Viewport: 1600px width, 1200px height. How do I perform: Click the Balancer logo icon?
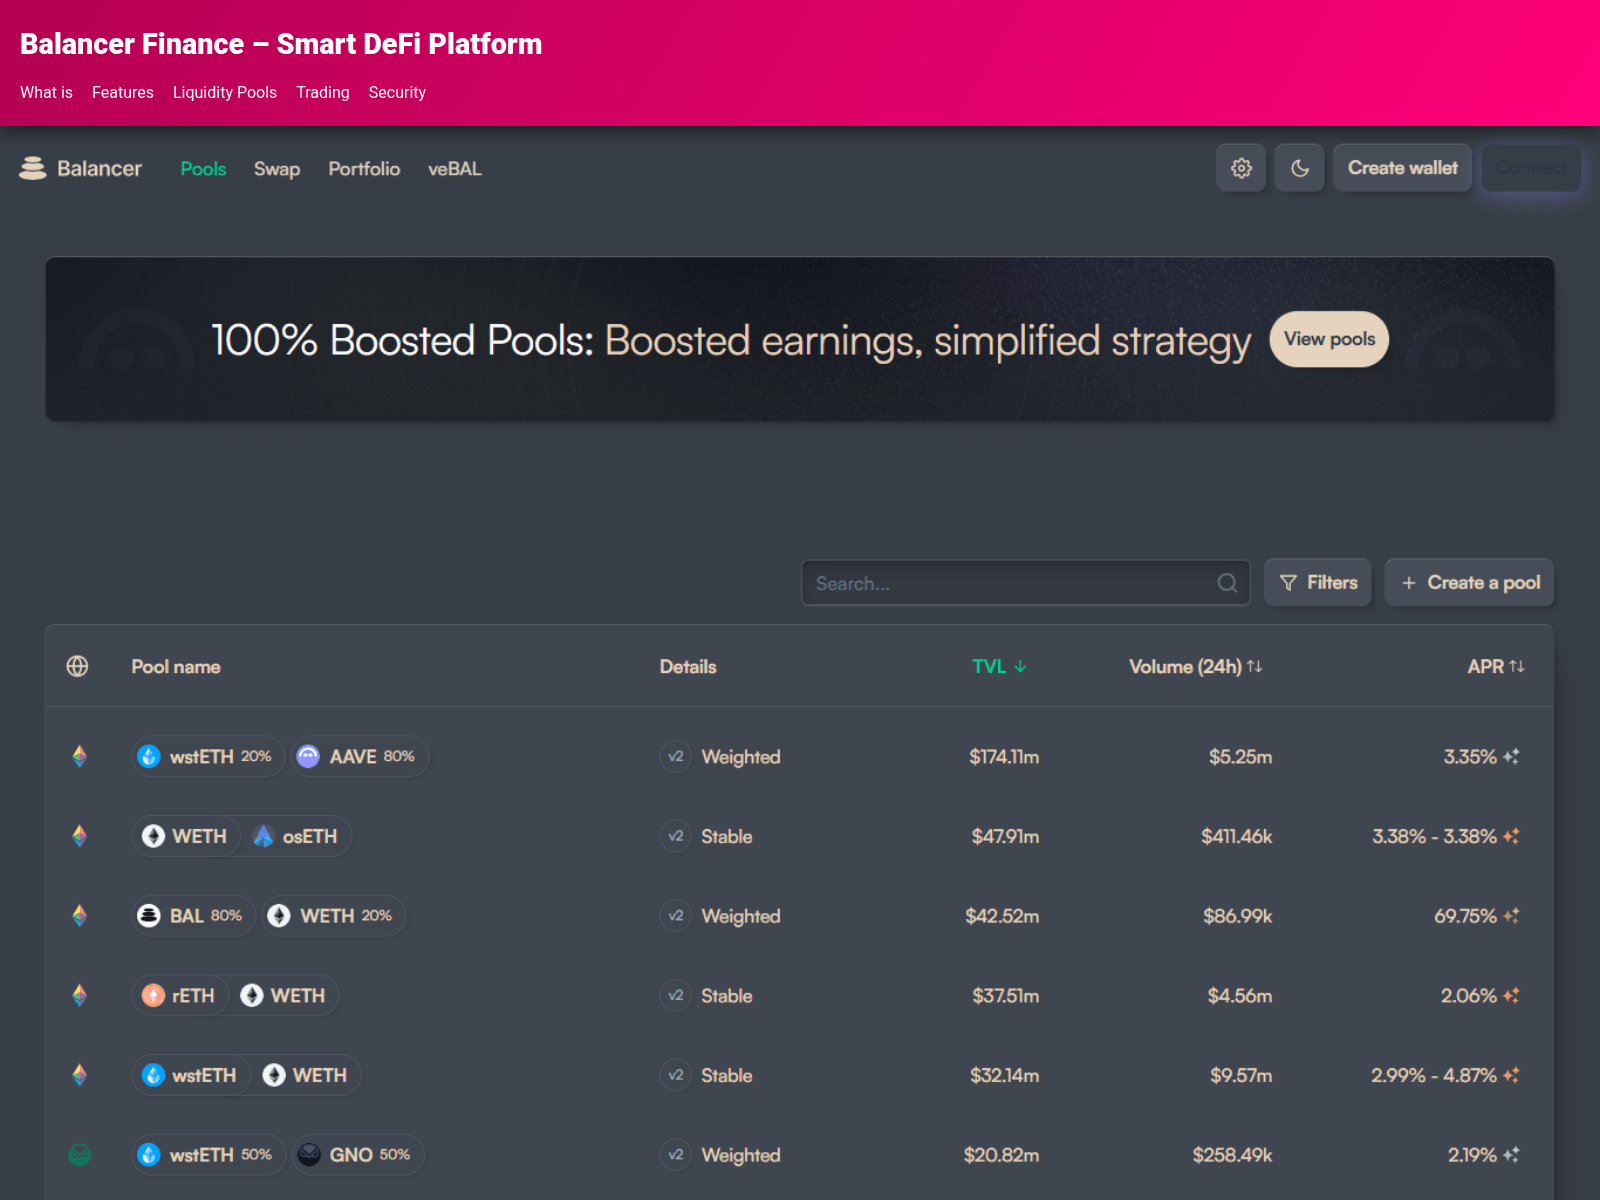33,169
